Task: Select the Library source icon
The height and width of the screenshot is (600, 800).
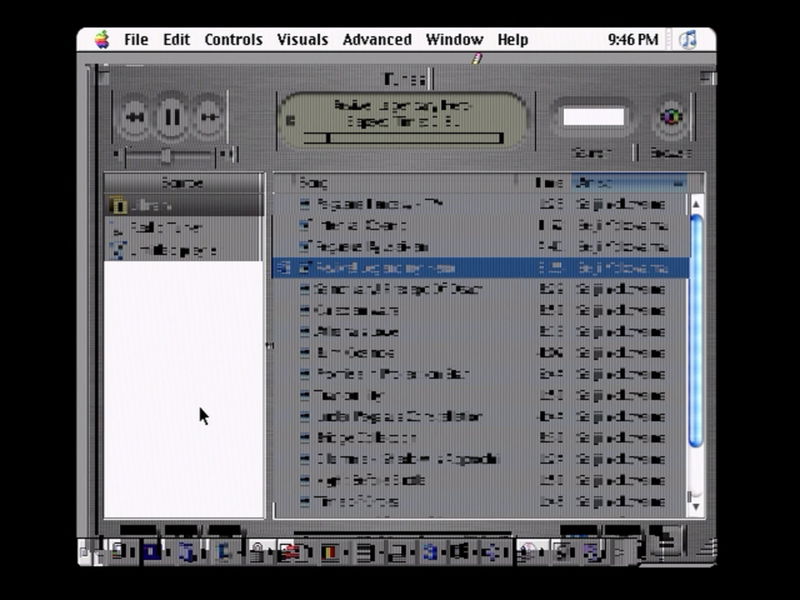Action: (118, 206)
